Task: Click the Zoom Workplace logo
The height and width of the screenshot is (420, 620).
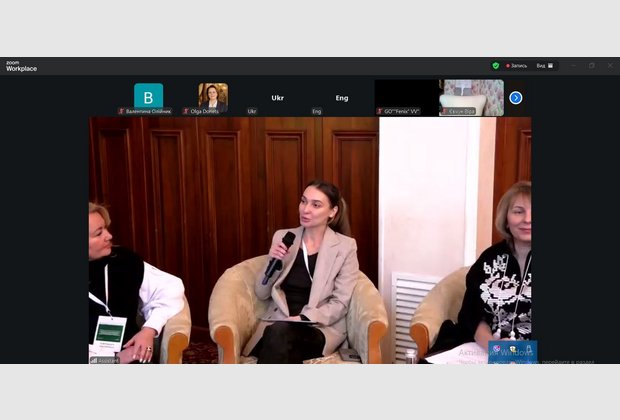Action: tap(21, 66)
